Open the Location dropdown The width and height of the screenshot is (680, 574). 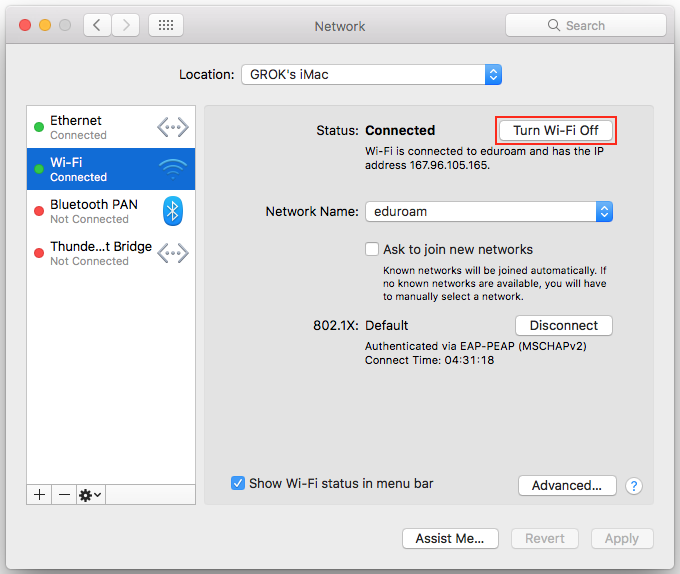coord(371,75)
